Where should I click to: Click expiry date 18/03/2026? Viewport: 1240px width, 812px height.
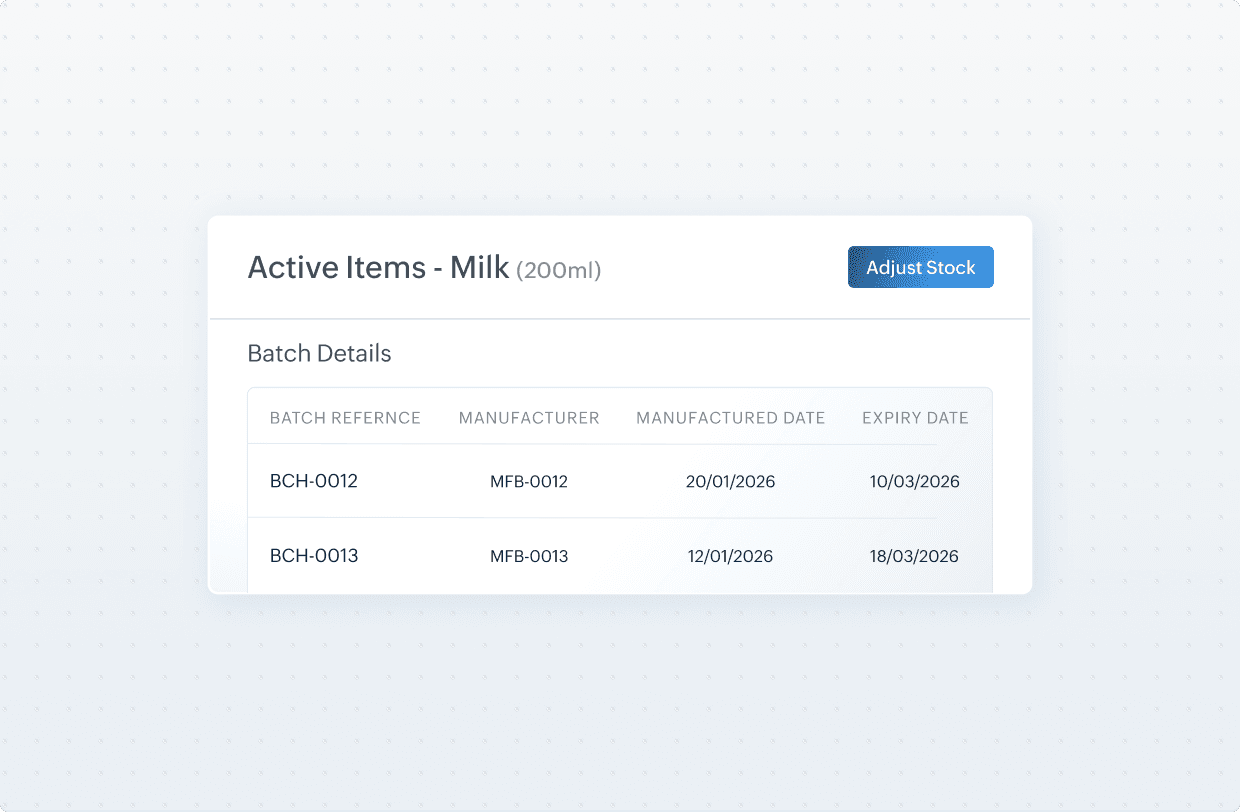click(914, 557)
